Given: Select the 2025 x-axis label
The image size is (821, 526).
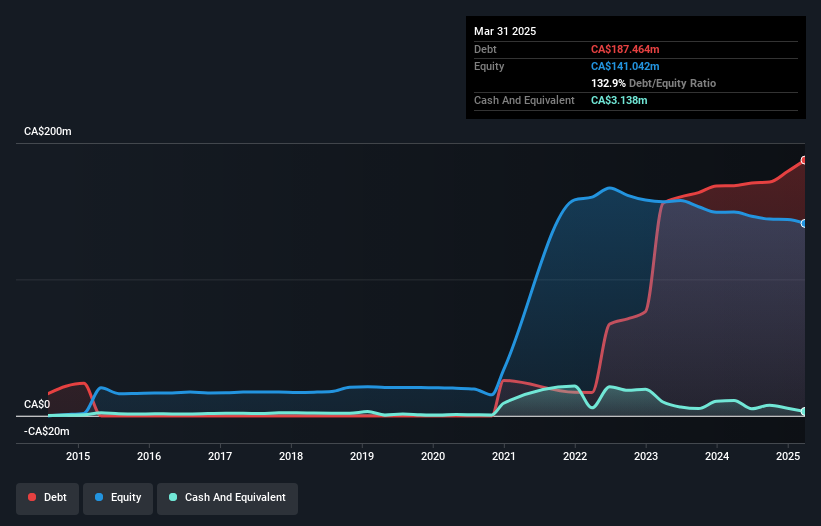Looking at the screenshot, I should click(788, 456).
